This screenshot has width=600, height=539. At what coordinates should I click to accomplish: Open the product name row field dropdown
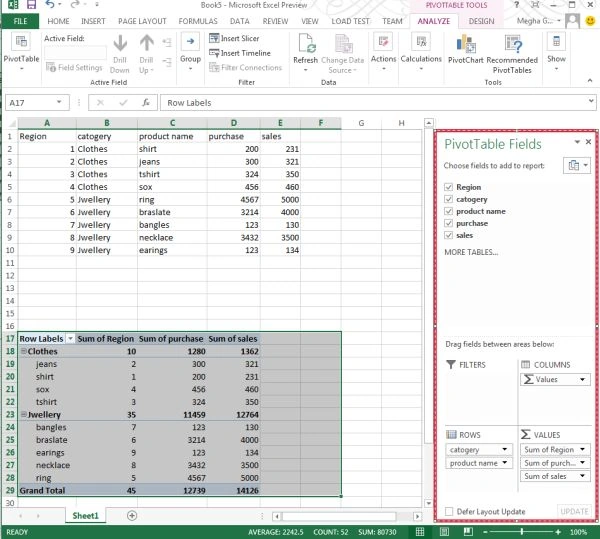504,463
